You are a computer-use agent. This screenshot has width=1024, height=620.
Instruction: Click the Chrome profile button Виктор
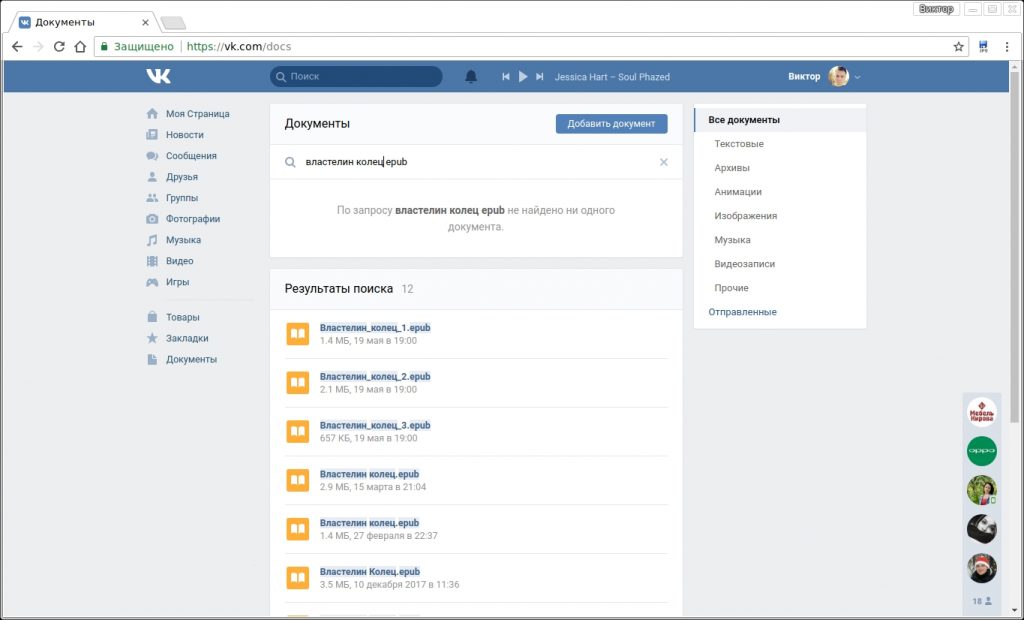(x=936, y=9)
